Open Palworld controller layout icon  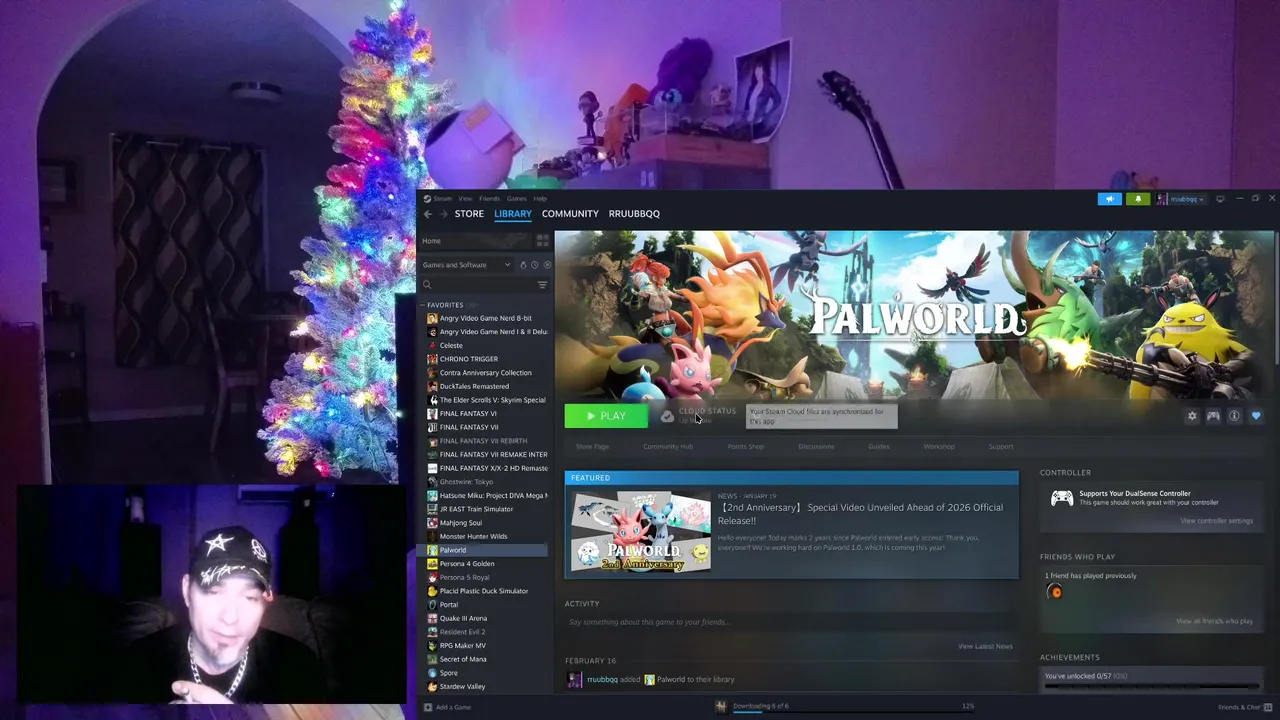(1213, 416)
